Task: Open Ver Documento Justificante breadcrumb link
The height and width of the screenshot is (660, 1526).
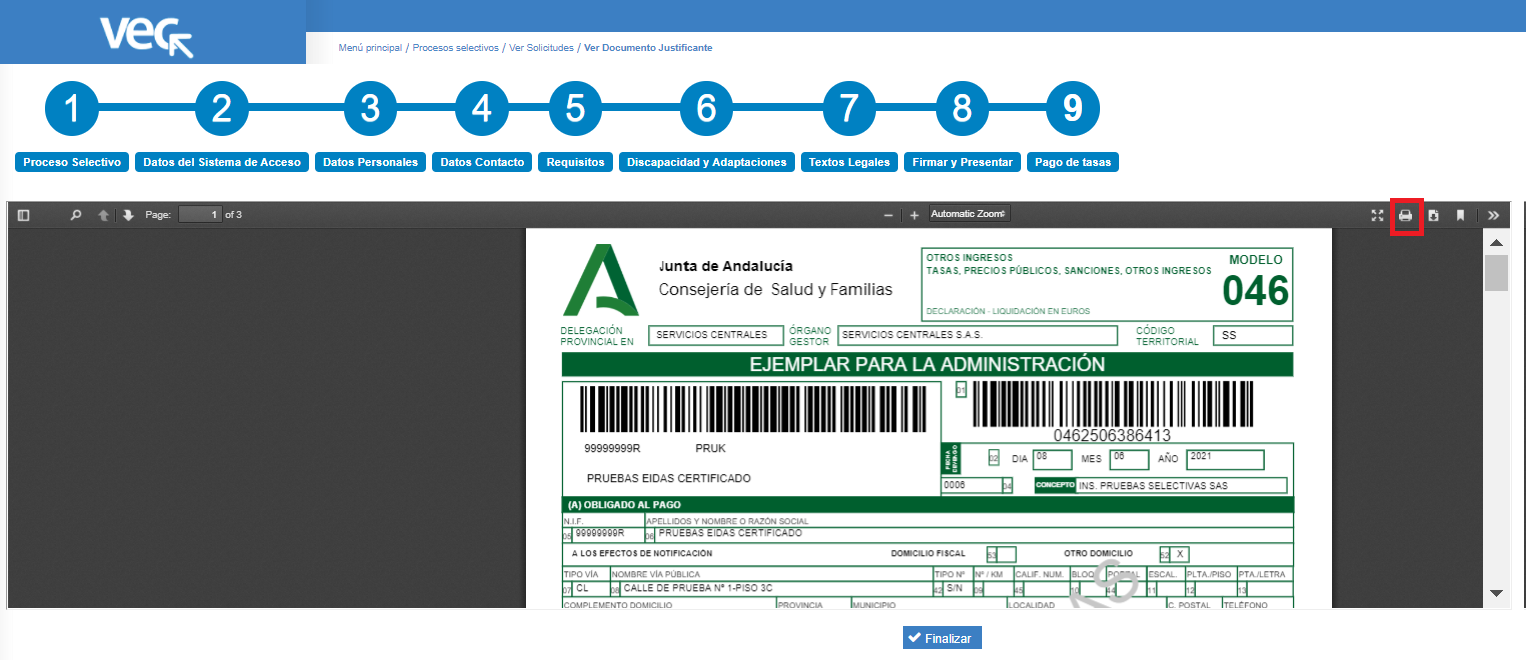Action: [x=648, y=48]
